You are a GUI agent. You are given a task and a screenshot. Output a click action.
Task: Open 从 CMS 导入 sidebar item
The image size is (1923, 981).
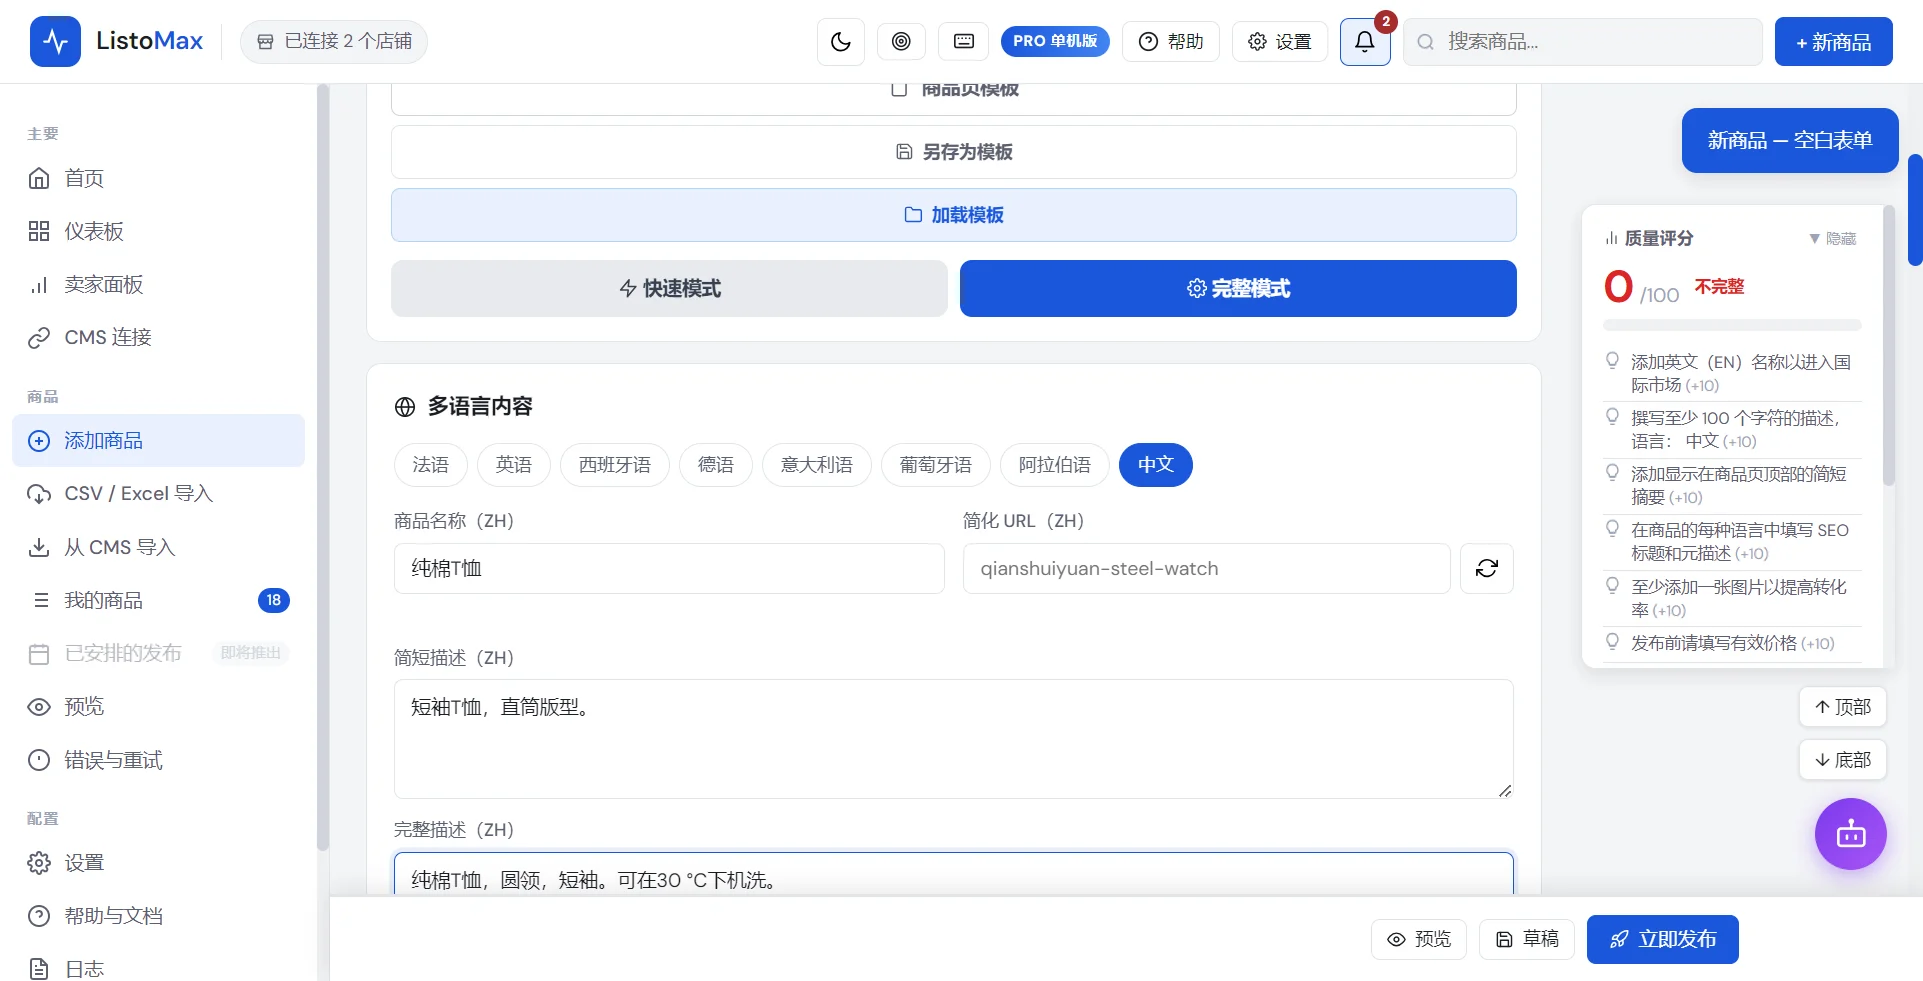(x=158, y=547)
